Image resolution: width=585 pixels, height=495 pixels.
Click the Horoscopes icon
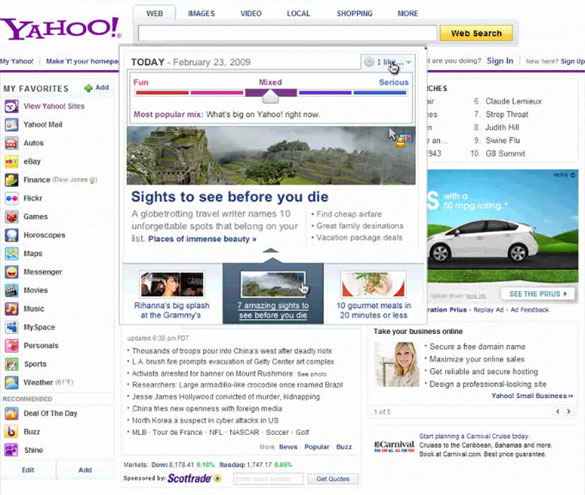tap(12, 235)
